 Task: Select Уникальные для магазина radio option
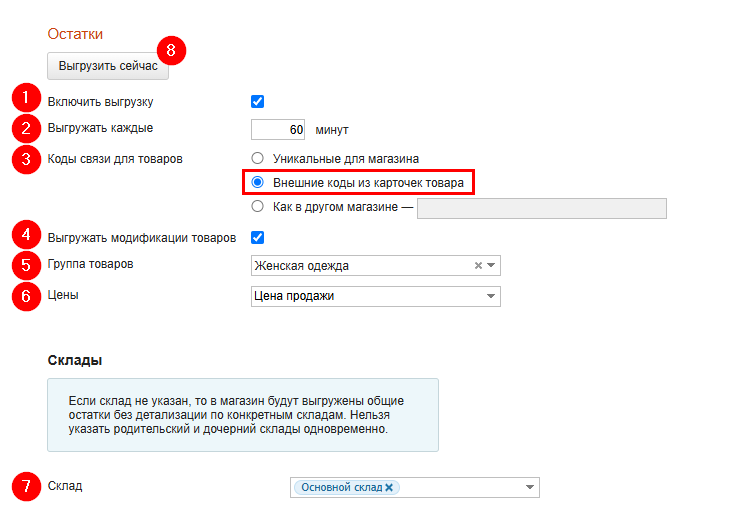click(x=258, y=158)
